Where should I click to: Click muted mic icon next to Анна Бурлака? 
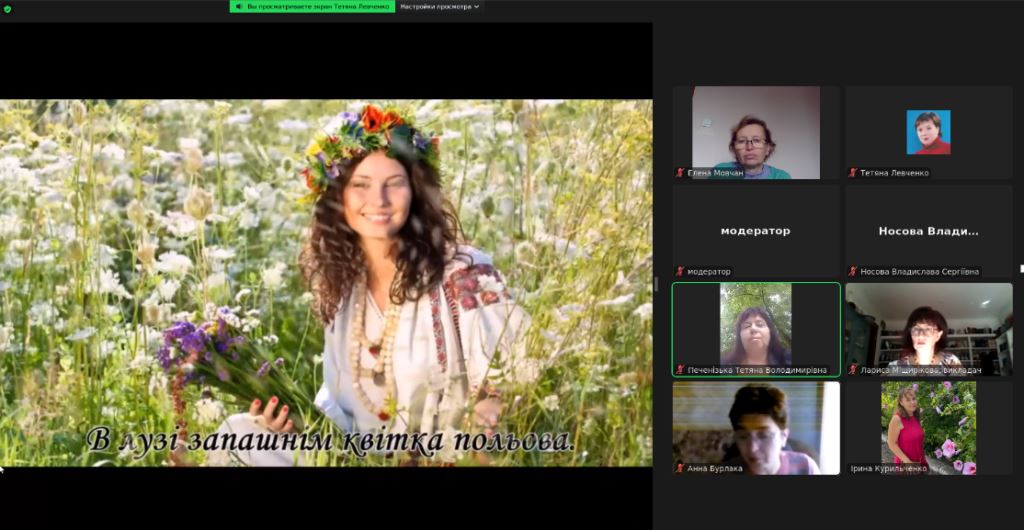(x=680, y=469)
